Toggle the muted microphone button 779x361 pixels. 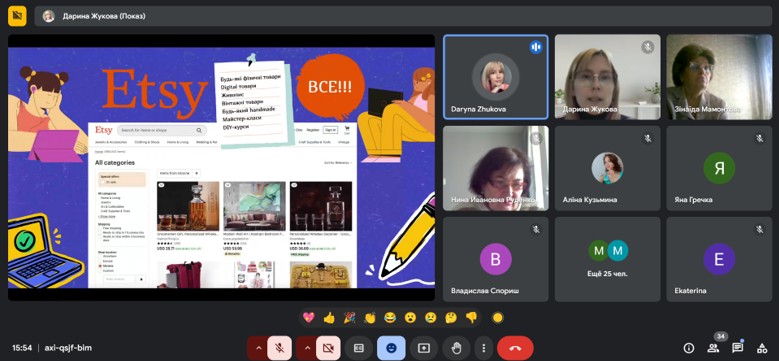279,348
